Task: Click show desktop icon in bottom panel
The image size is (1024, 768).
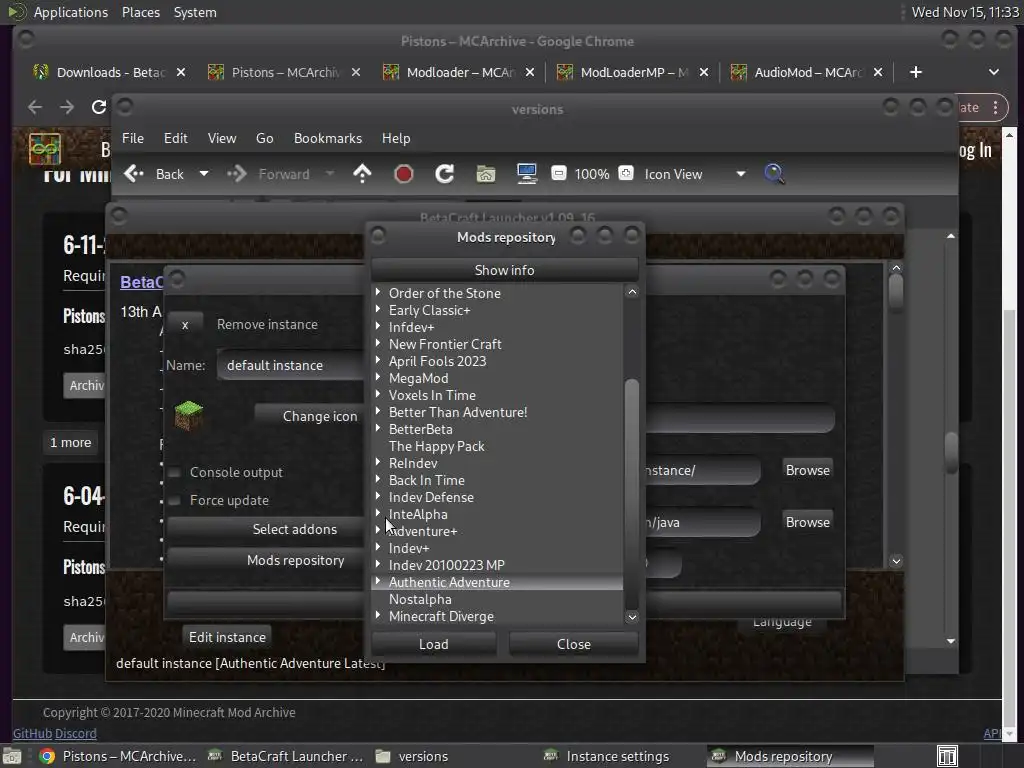Action: [x=12, y=756]
